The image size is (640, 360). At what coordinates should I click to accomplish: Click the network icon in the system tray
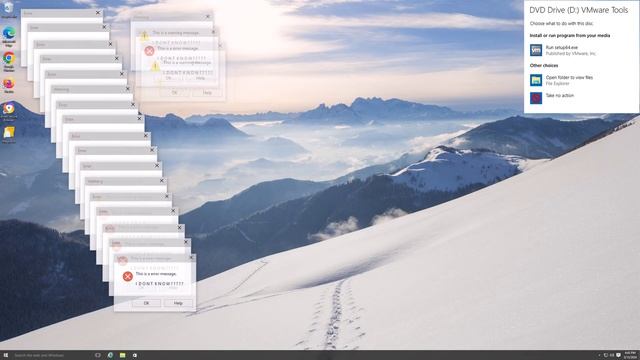[x=606, y=355]
